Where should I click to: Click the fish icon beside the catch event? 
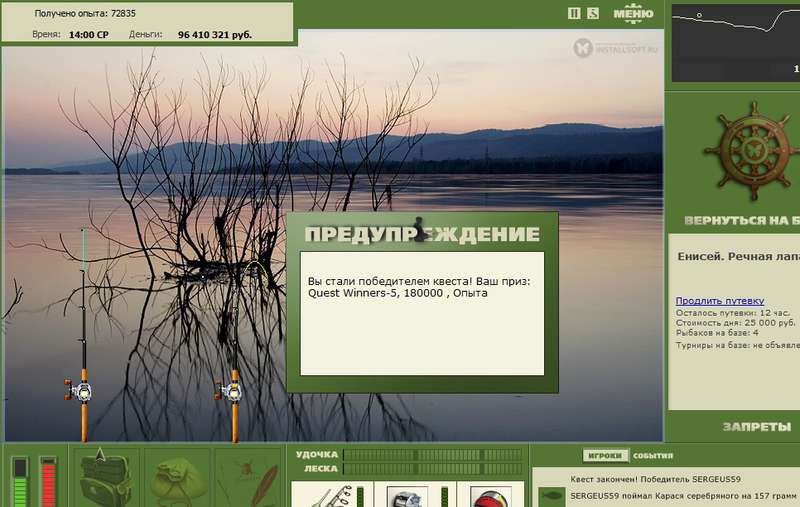pos(553,496)
